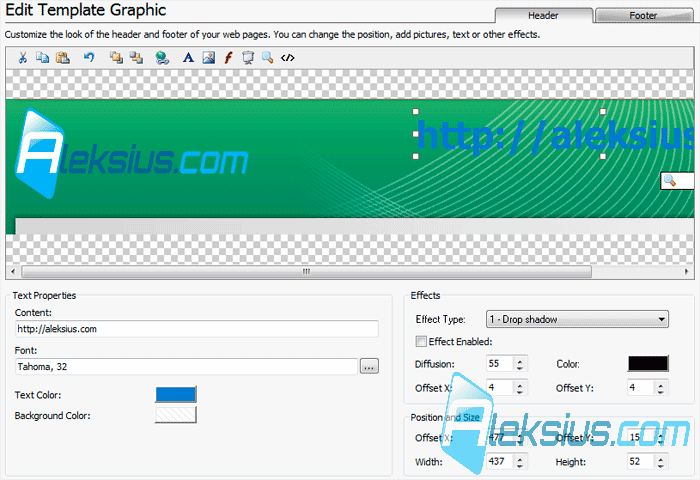Increase Height value with up arrow
Image resolution: width=700 pixels, height=480 pixels.
tap(661, 458)
